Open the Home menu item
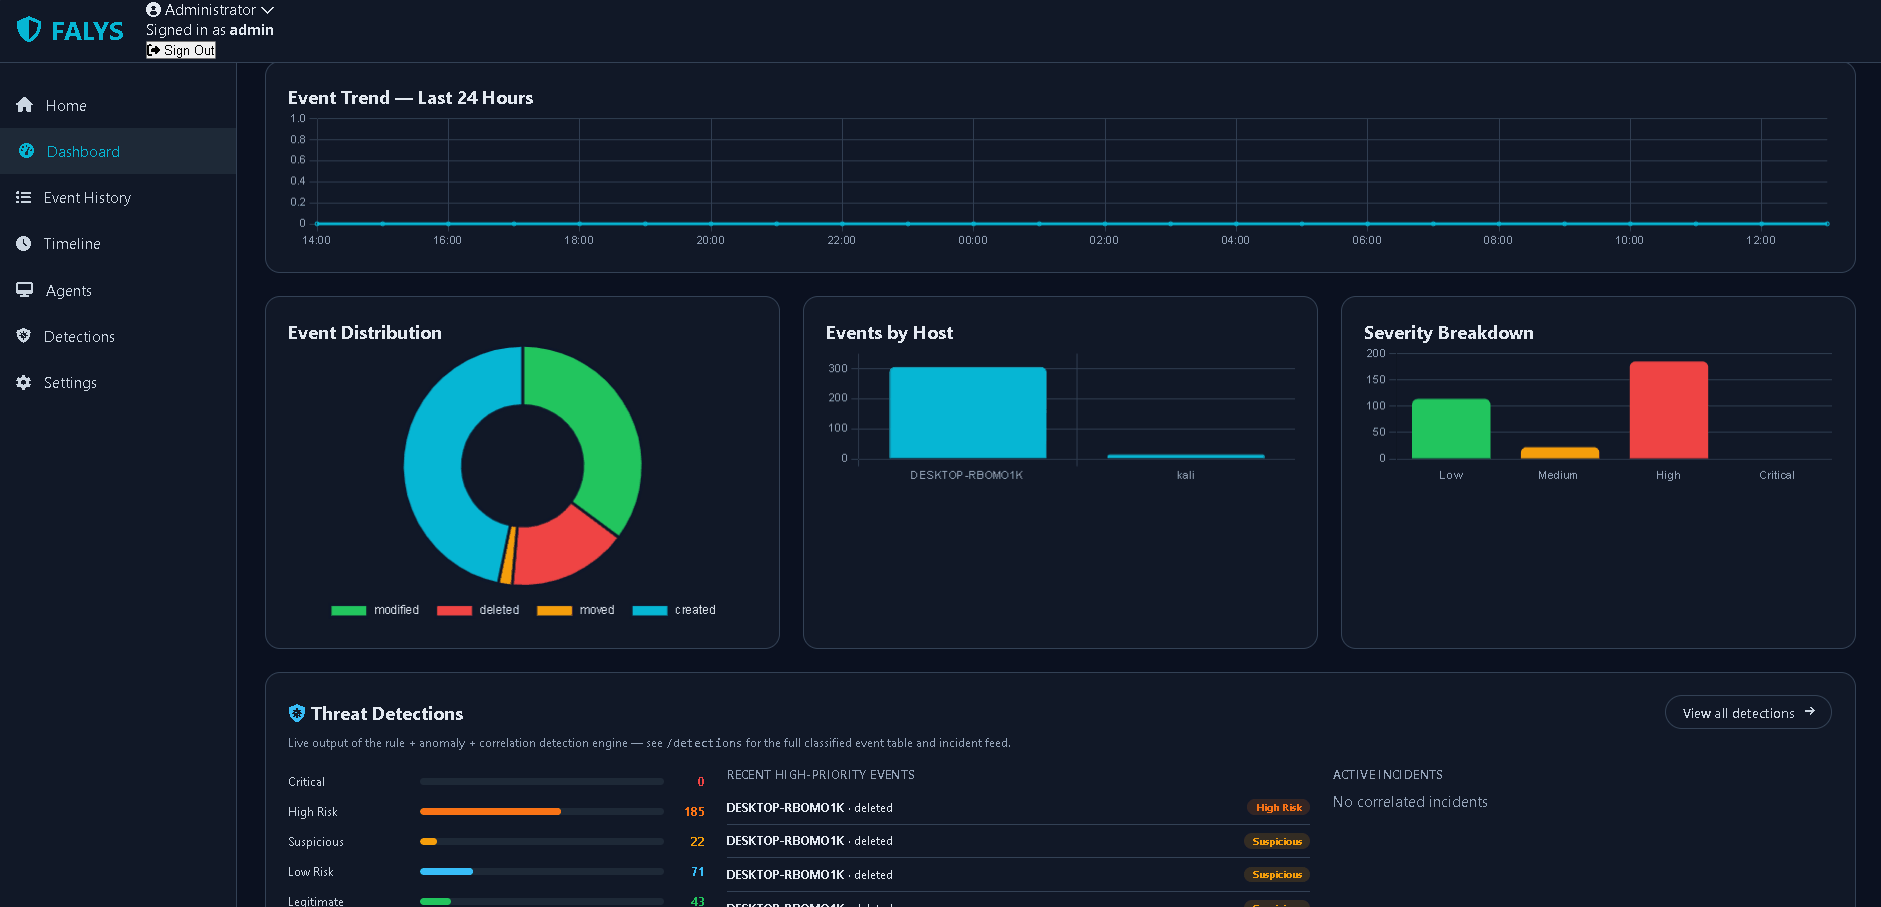Image resolution: width=1881 pixels, height=907 pixels. (x=118, y=105)
